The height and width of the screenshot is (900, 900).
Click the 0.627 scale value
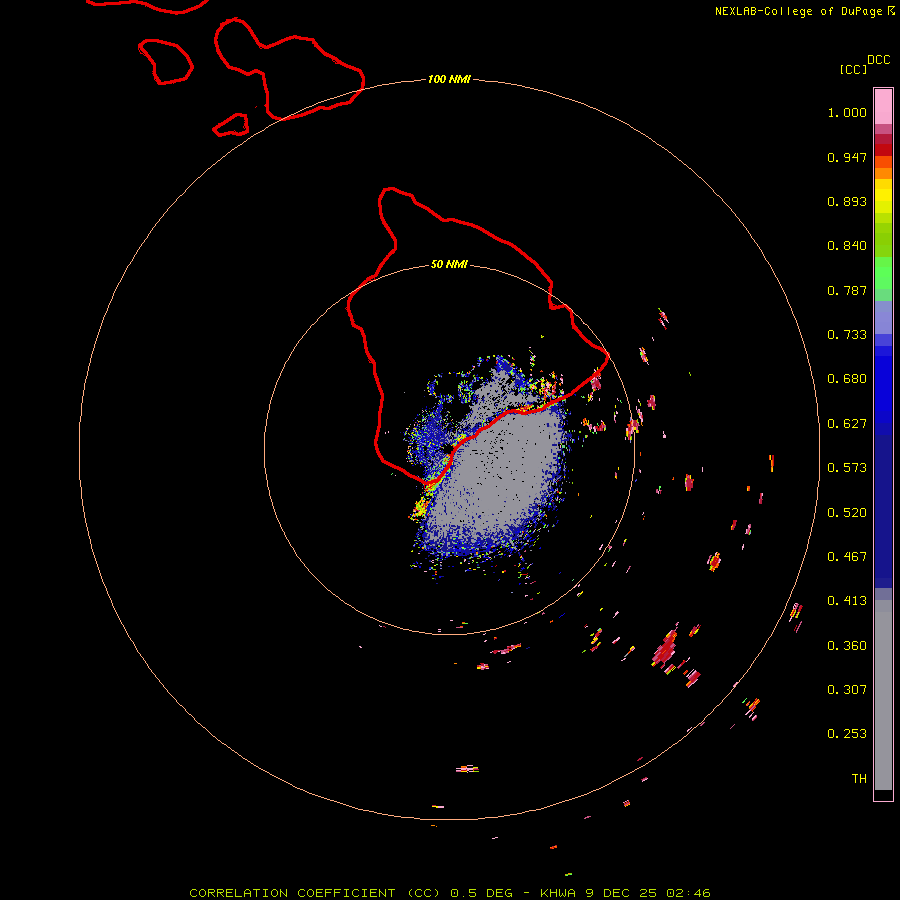coord(847,424)
